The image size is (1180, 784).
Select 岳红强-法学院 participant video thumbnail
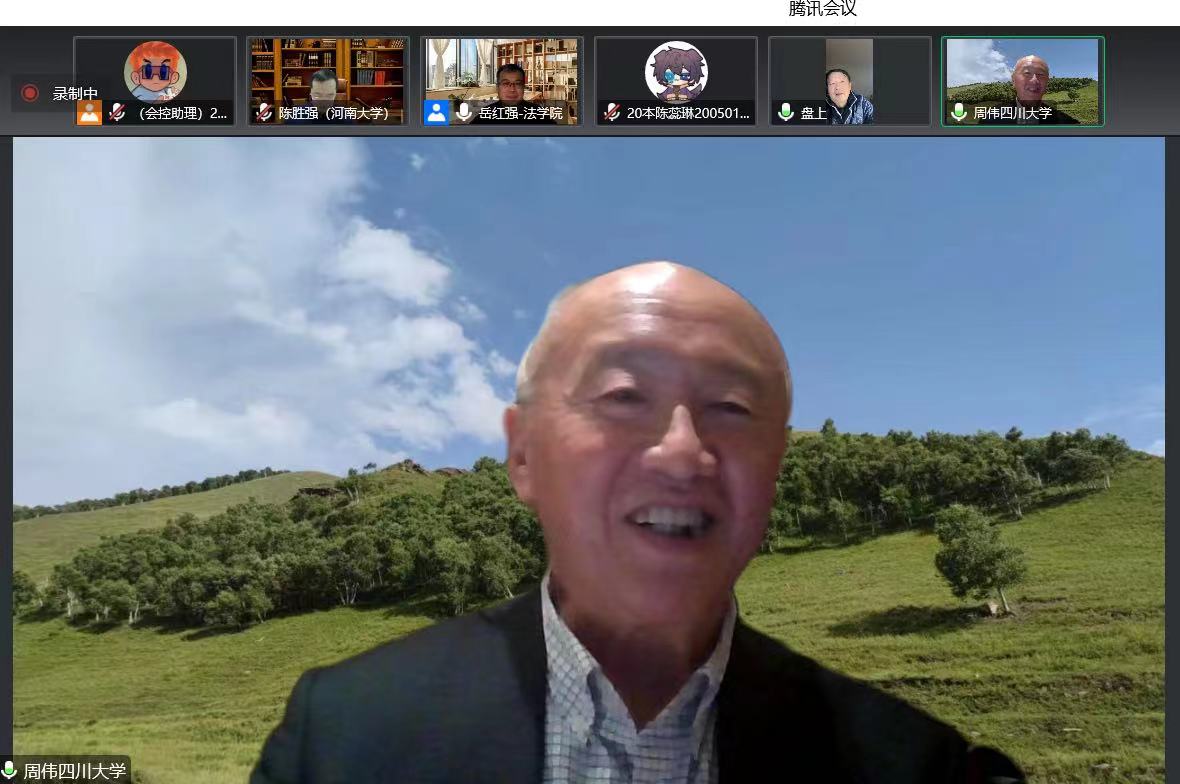click(x=502, y=70)
